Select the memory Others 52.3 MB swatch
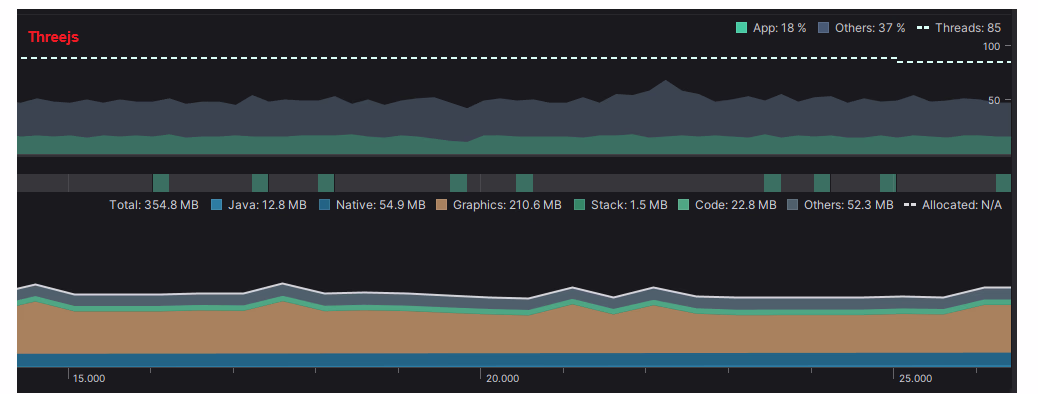The height and width of the screenshot is (394, 1038). click(792, 205)
